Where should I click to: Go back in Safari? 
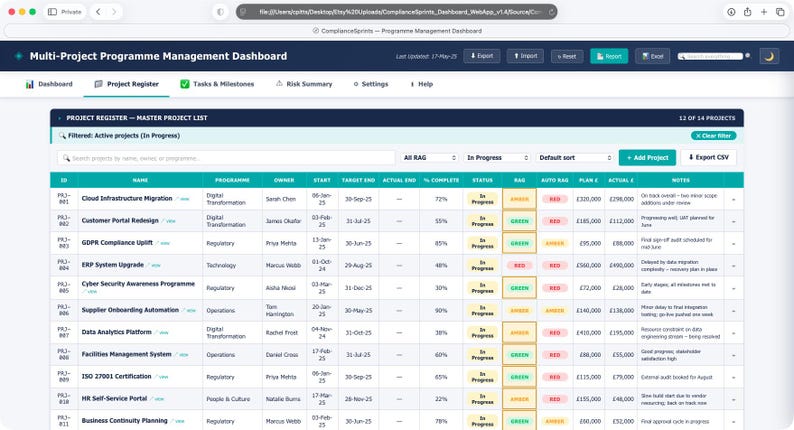(x=98, y=12)
